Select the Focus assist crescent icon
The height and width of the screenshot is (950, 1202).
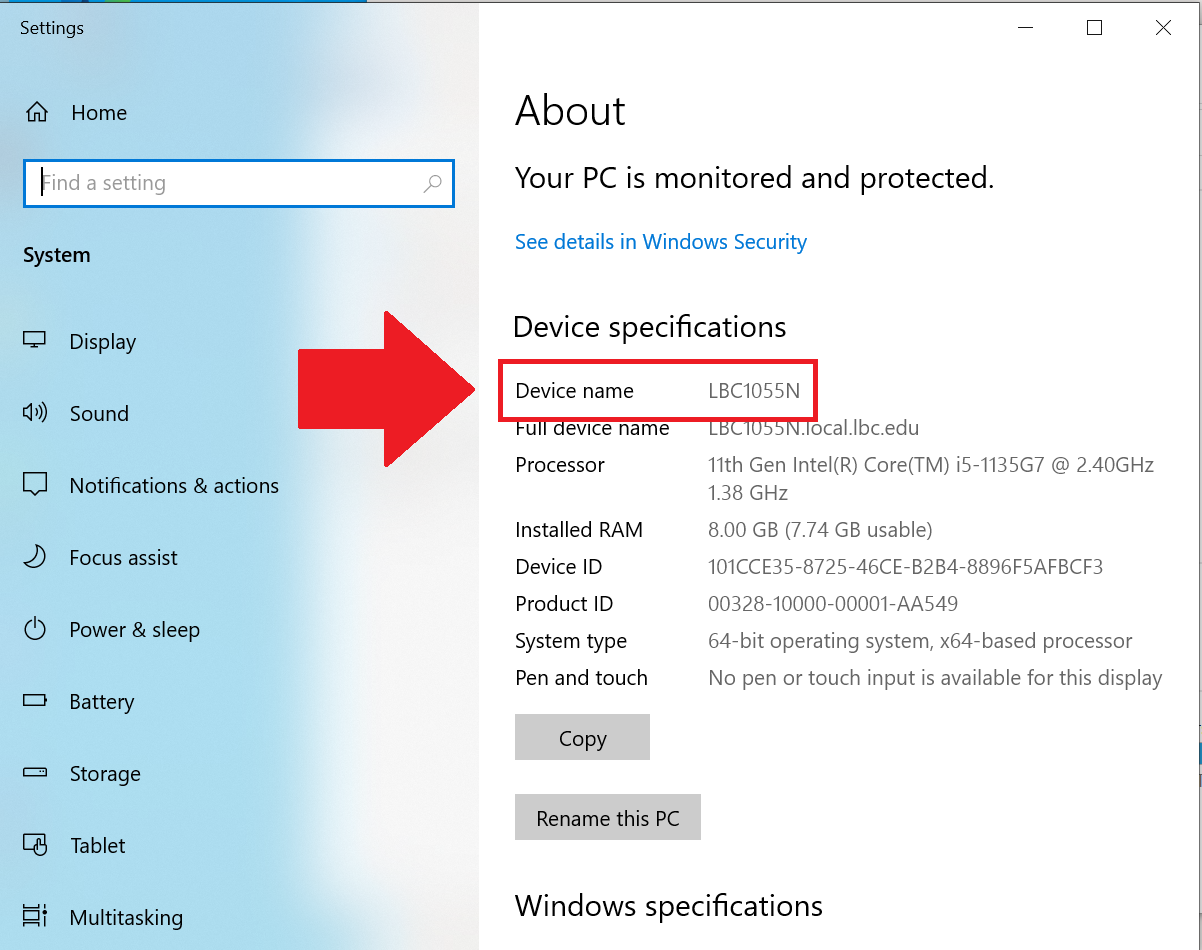click(34, 557)
